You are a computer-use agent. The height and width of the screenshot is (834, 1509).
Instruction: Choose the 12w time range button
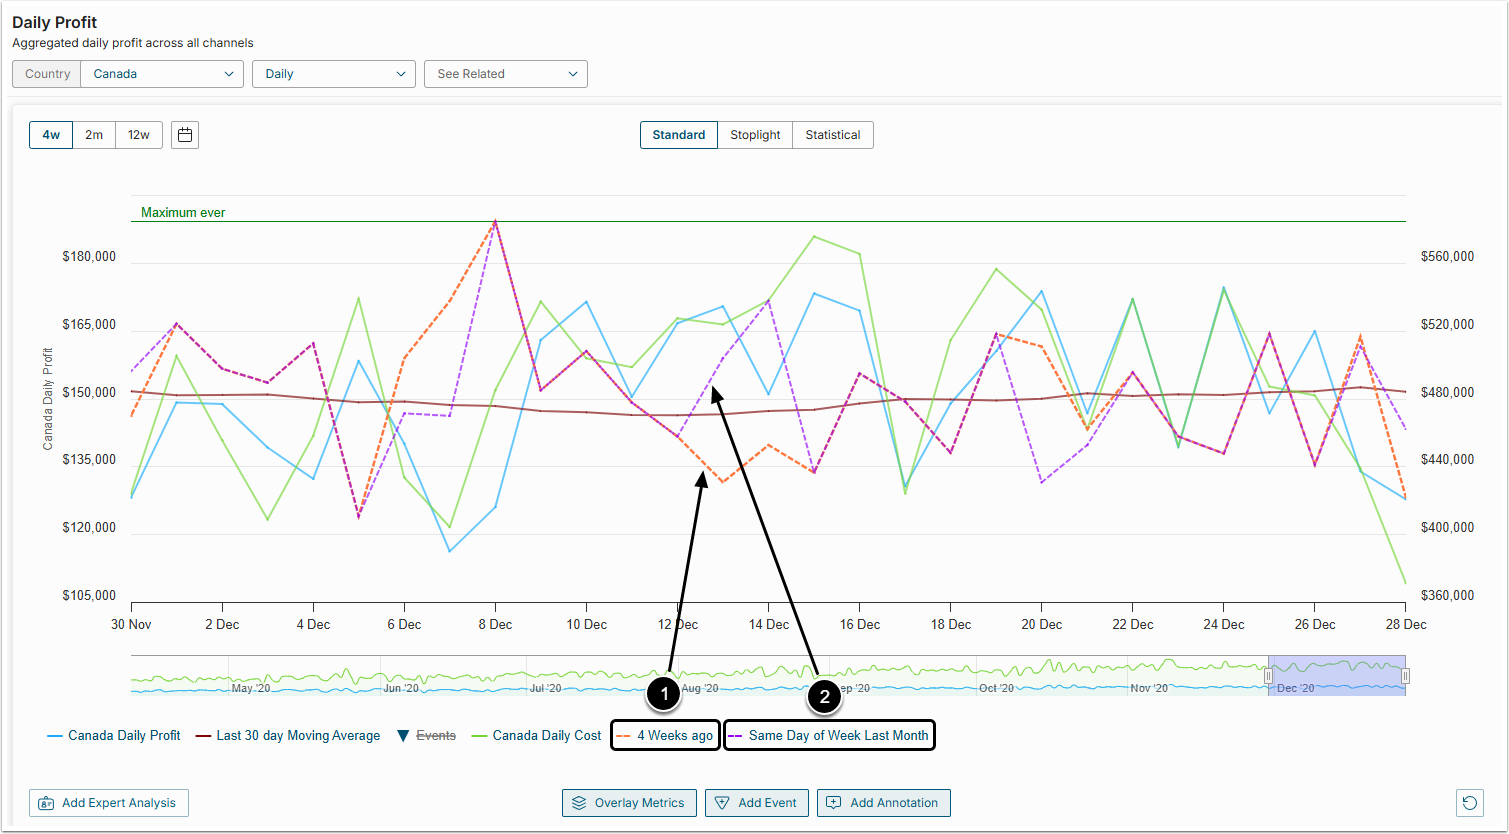pyautogui.click(x=139, y=135)
